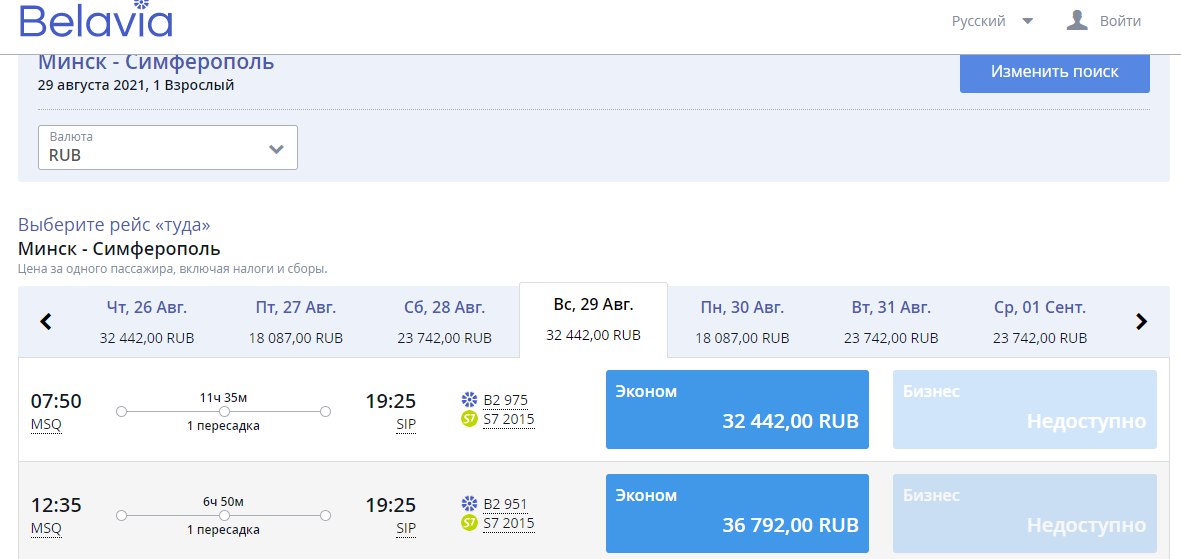
Task: Click the '29 августа 2021, 1 Взрослый' text
Action: (136, 85)
